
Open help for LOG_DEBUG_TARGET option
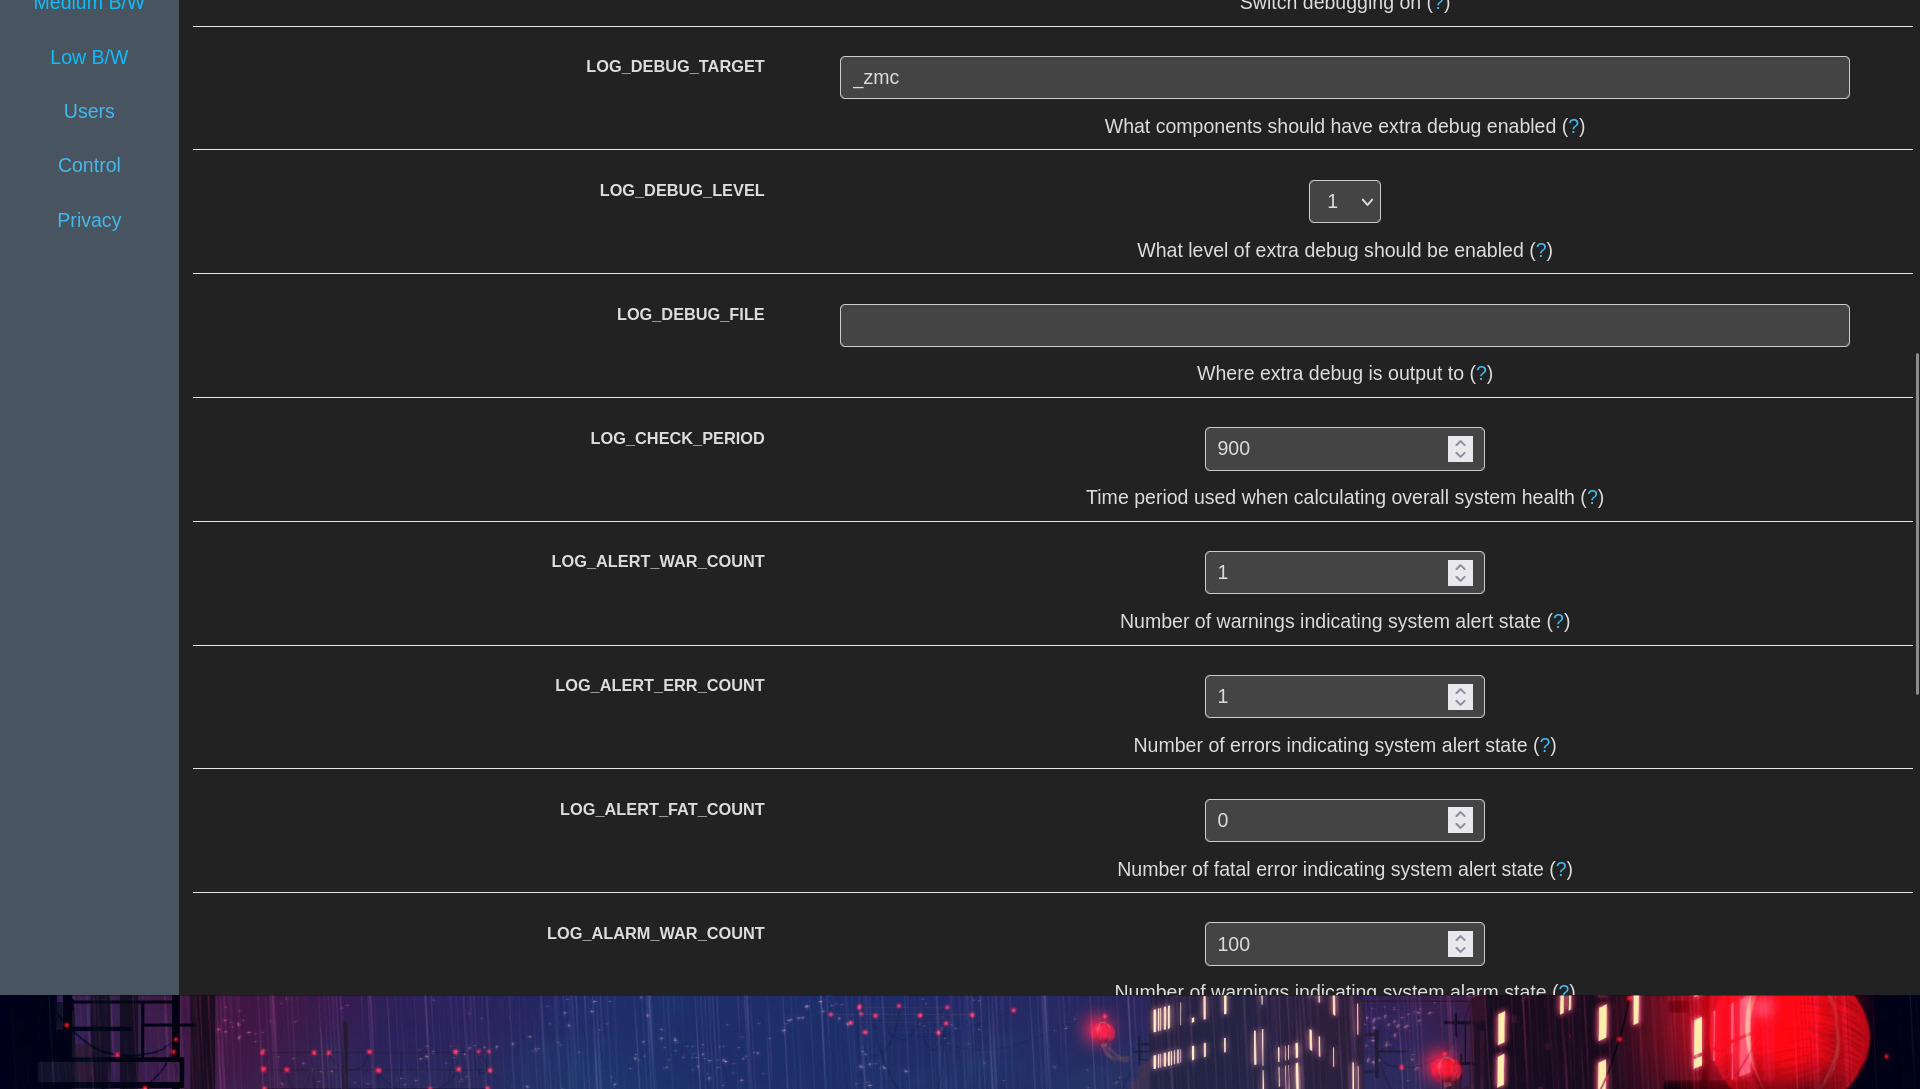[1573, 127]
